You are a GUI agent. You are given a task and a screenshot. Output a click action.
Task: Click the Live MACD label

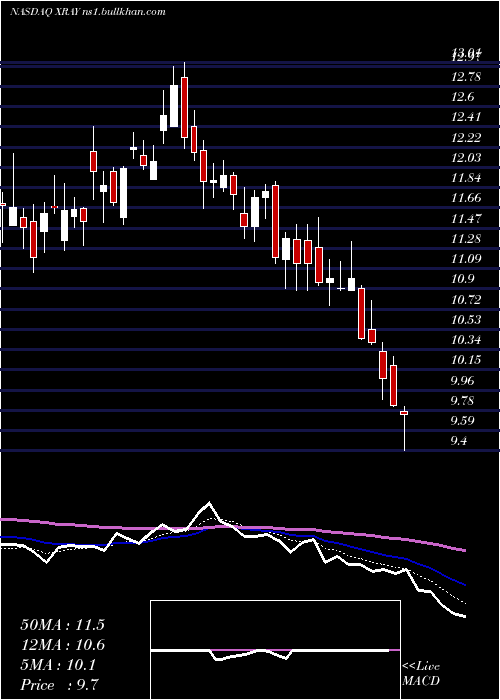click(x=421, y=674)
